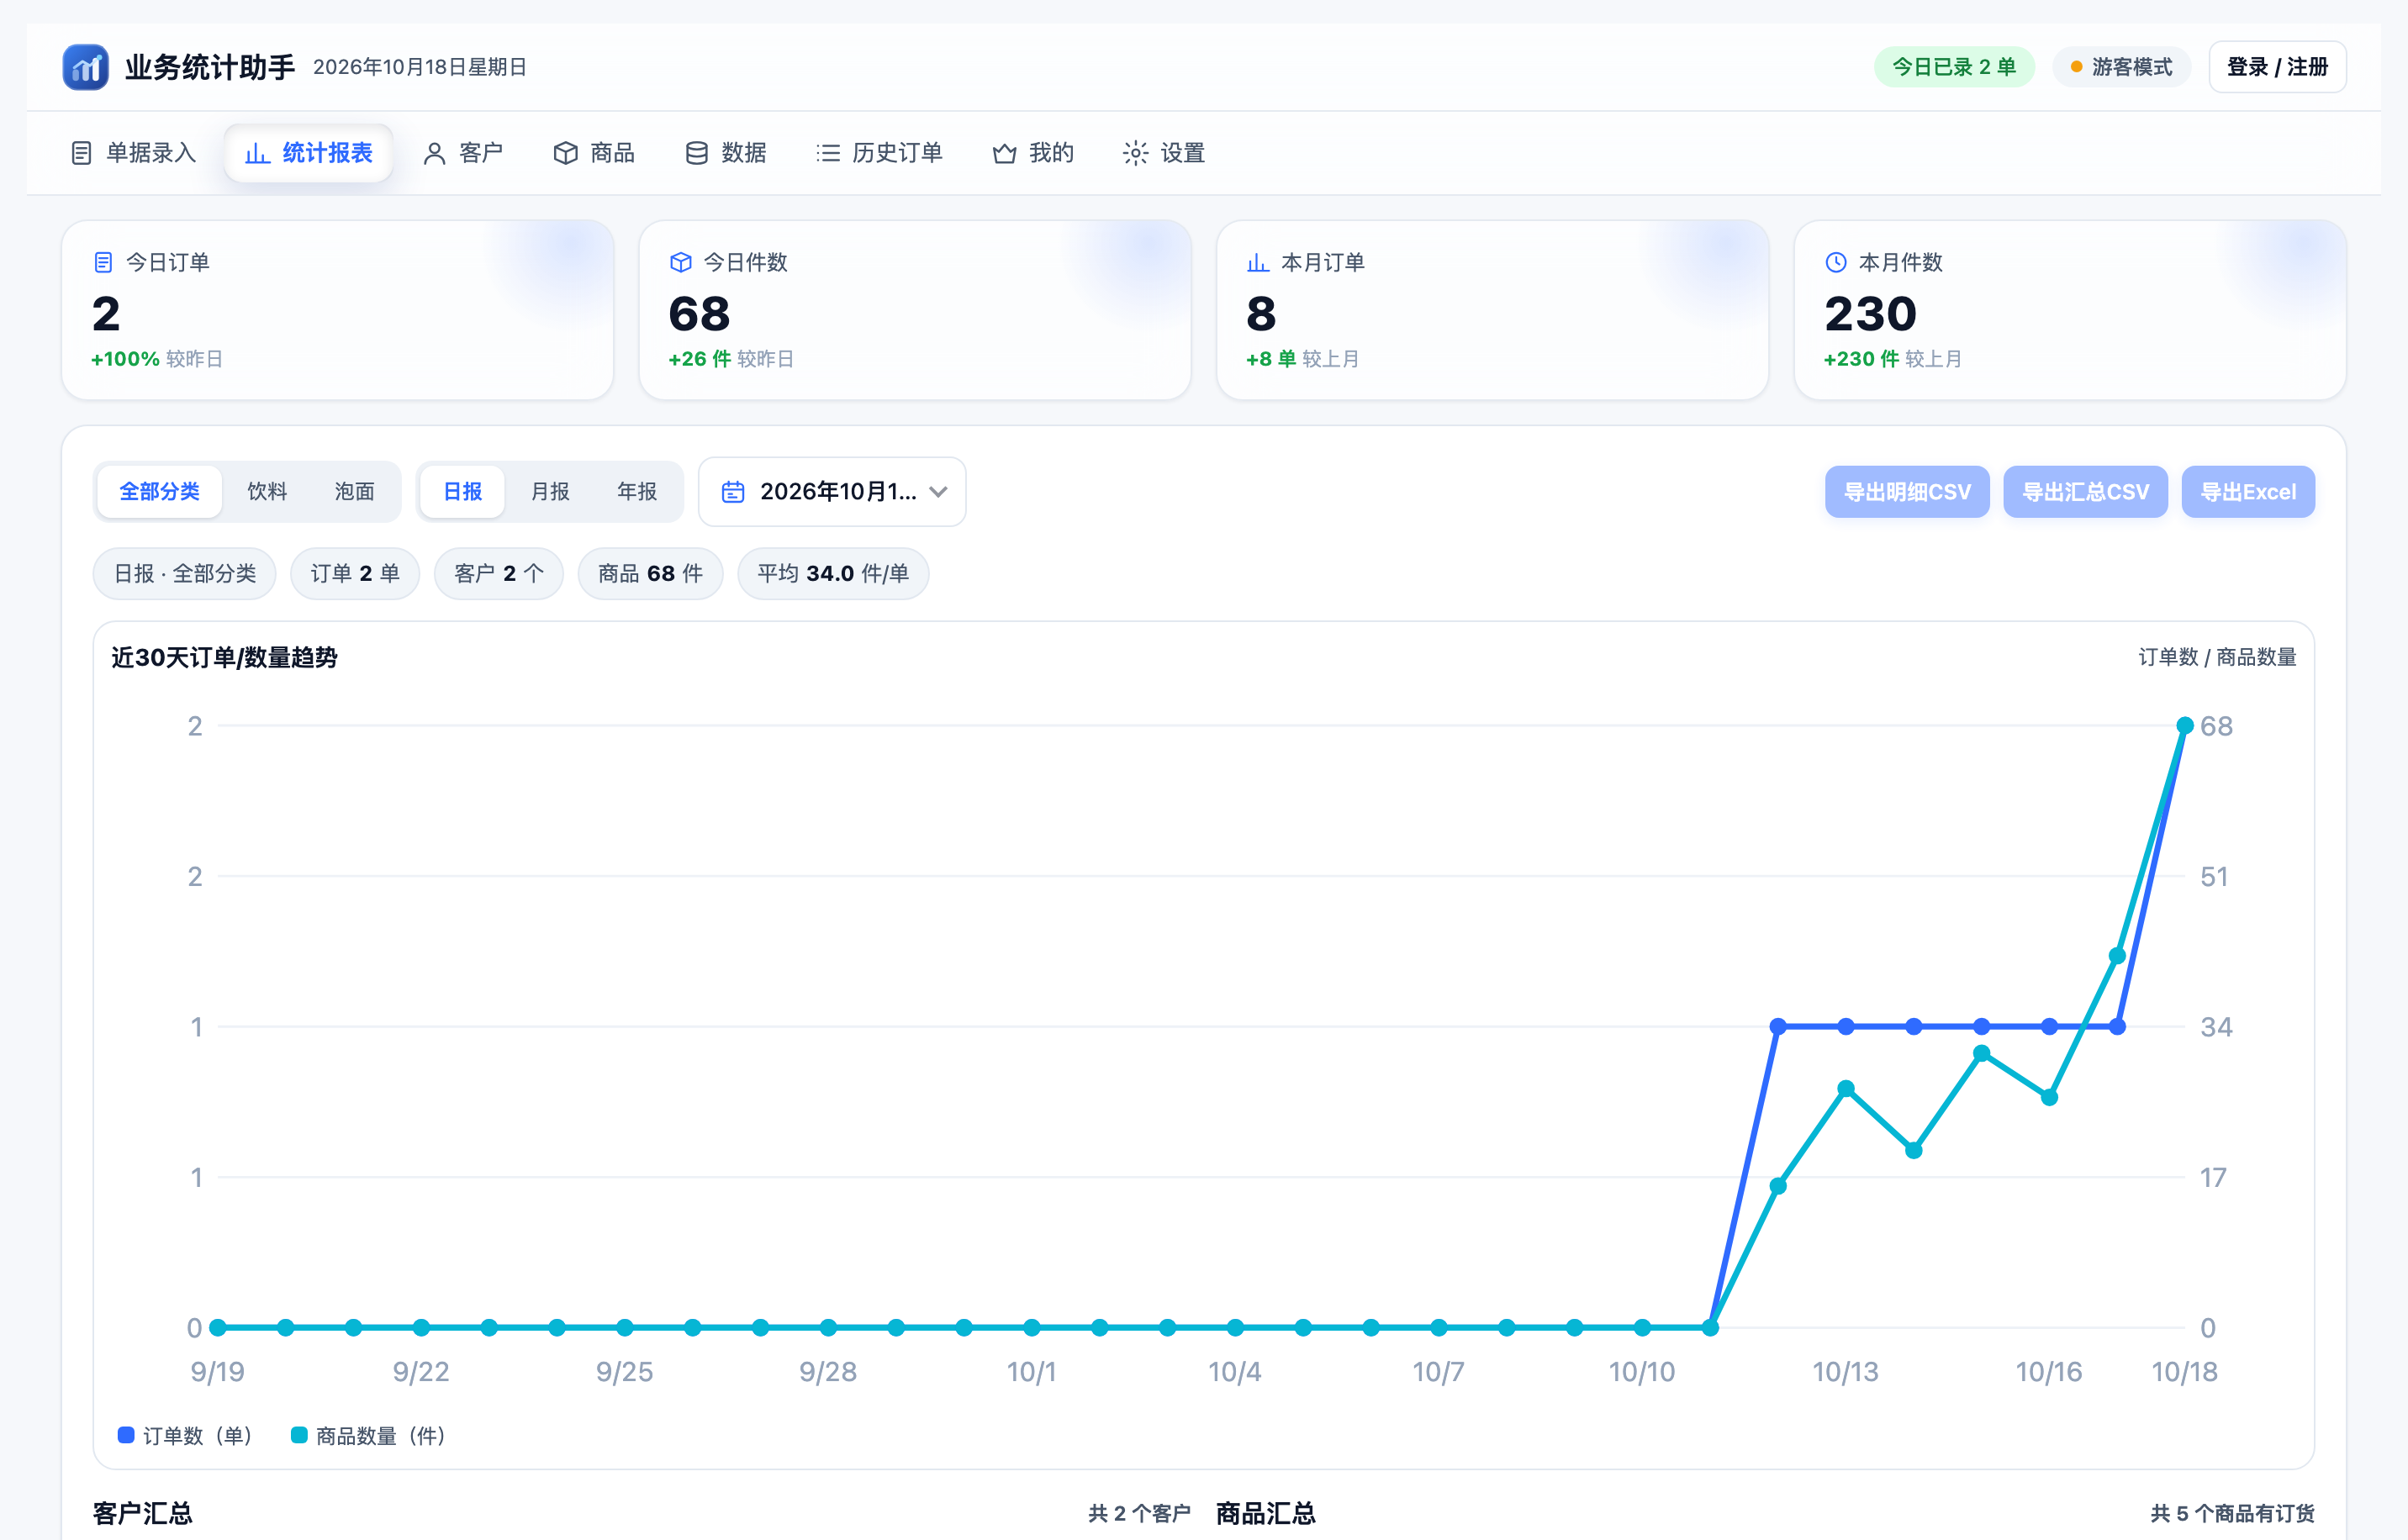Open the 我的 tab
The width and height of the screenshot is (2408, 1540).
[1033, 153]
